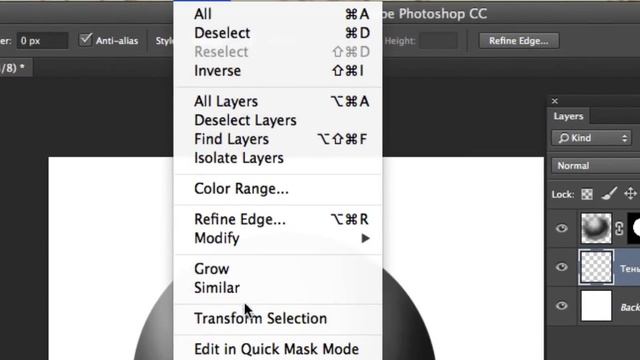640x360 pixels.
Task: Click the Refine Edge... button in options bar
Action: pyautogui.click(x=519, y=41)
